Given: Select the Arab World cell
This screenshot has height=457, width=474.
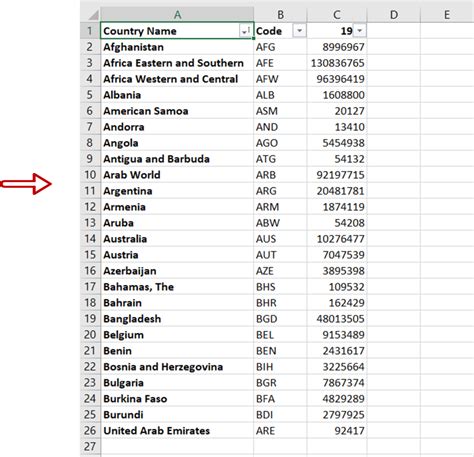Looking at the screenshot, I should click(177, 175).
